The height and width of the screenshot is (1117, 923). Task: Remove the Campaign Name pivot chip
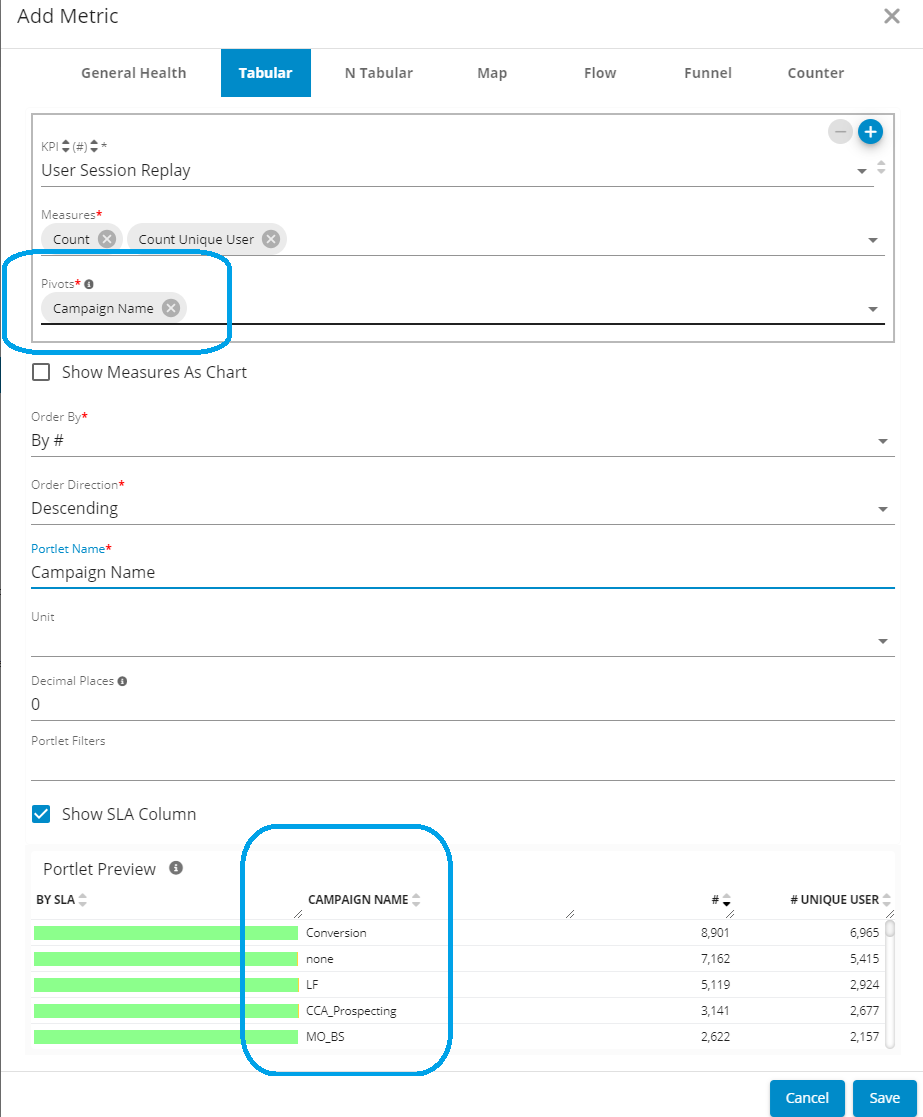171,308
